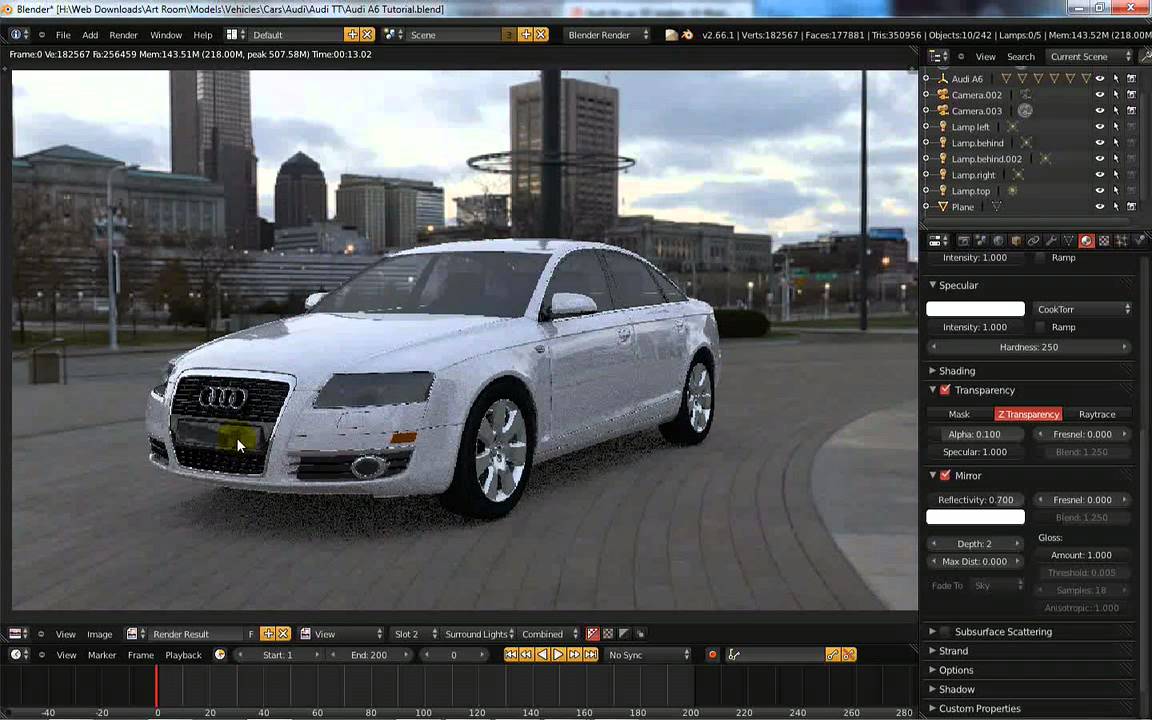This screenshot has height=720, width=1152.
Task: Click the Blender logo splash icon
Action: 688,35
